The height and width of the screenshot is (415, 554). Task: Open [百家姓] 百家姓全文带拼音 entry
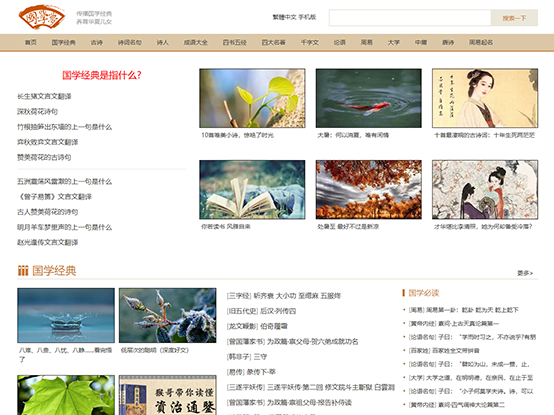(444, 351)
